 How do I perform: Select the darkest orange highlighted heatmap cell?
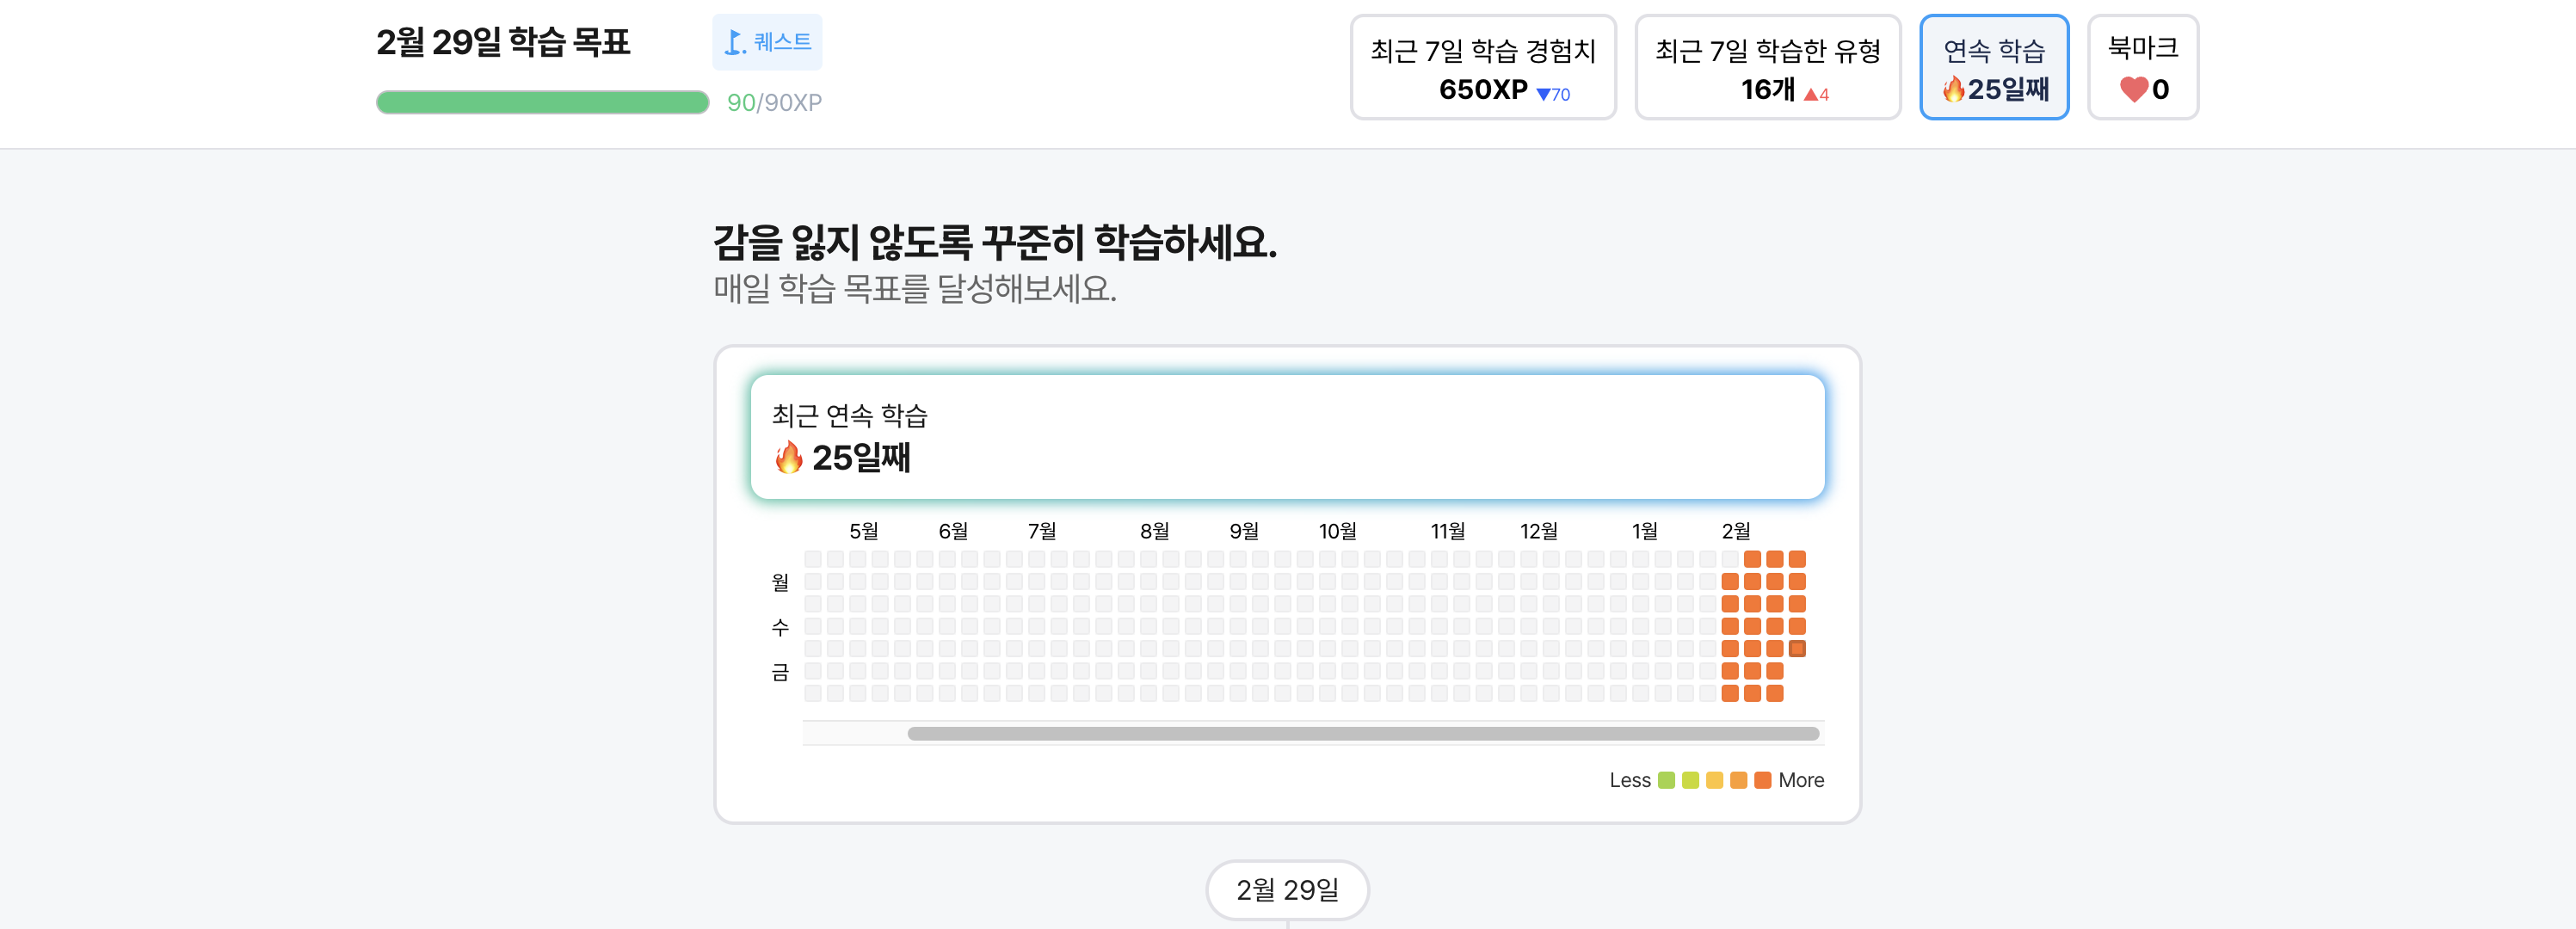click(x=1797, y=649)
